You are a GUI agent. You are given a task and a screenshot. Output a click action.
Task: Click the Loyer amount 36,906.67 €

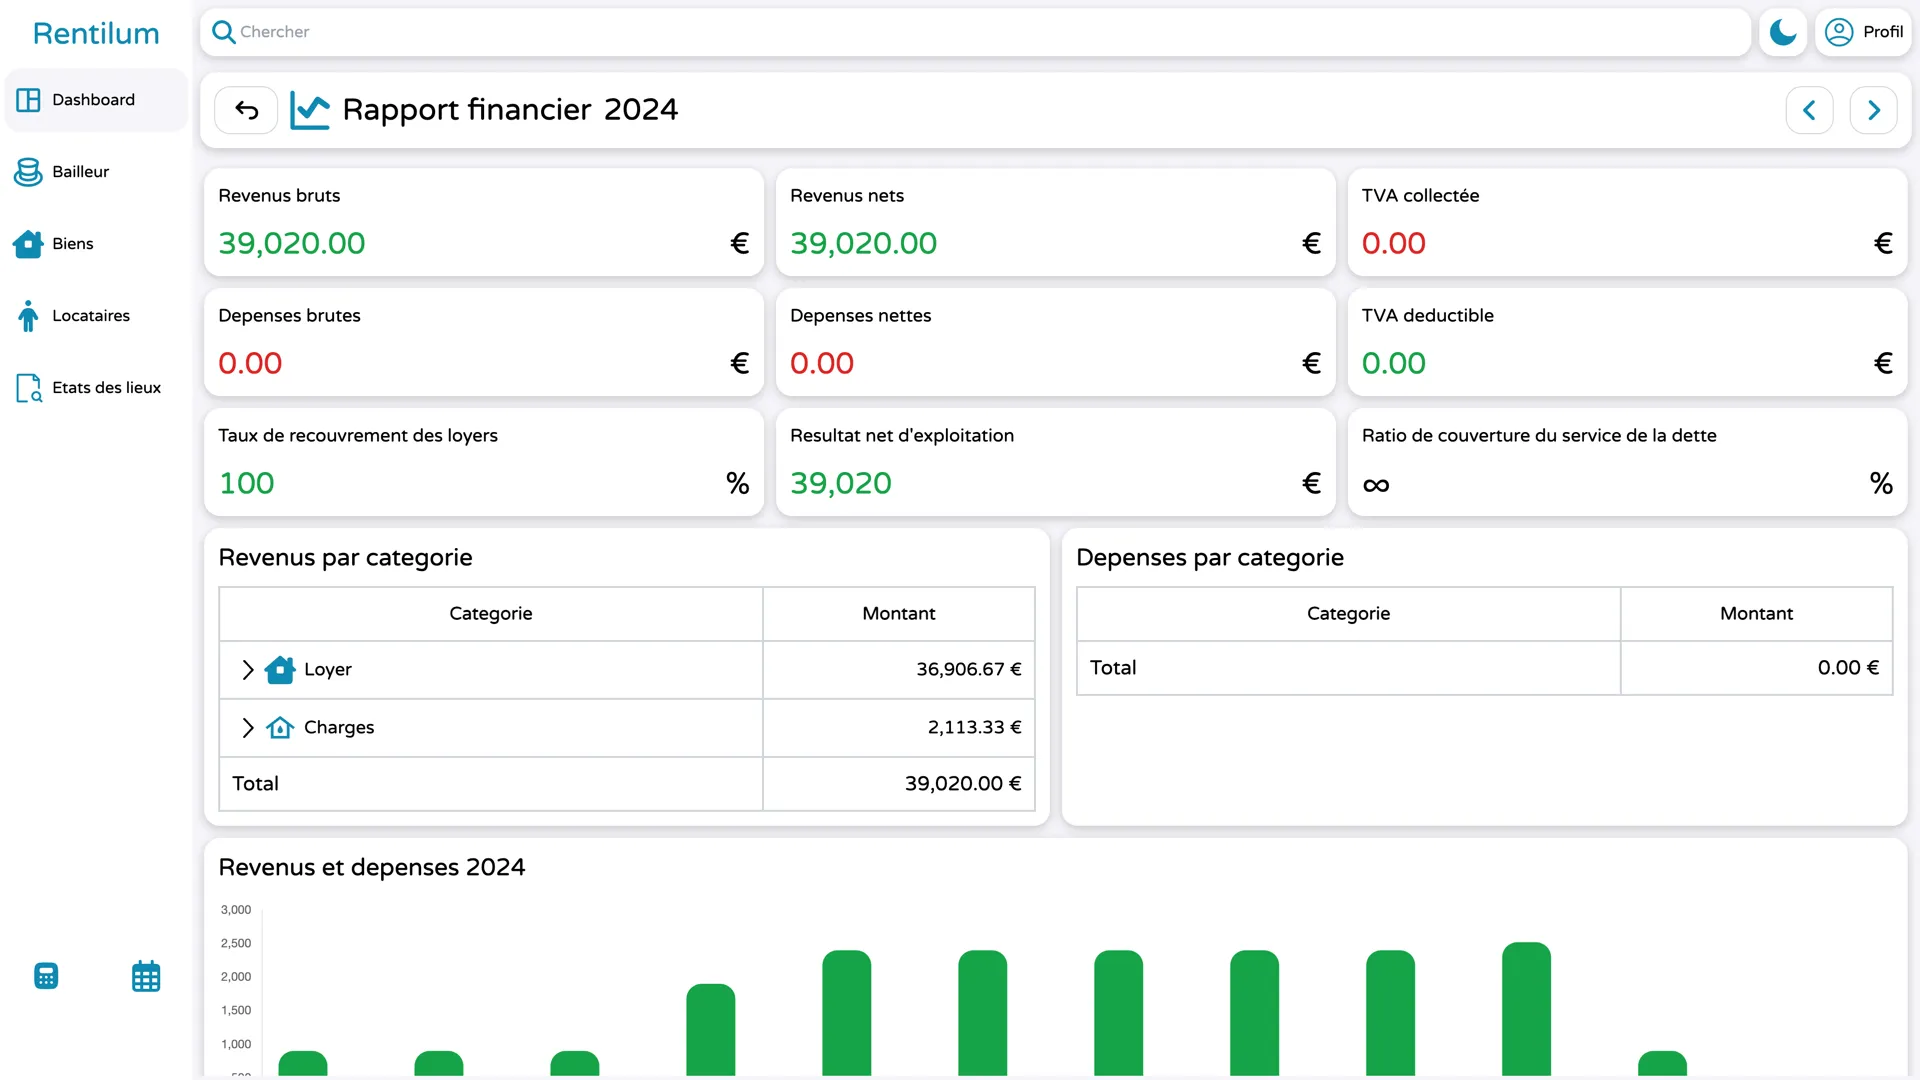[968, 670]
